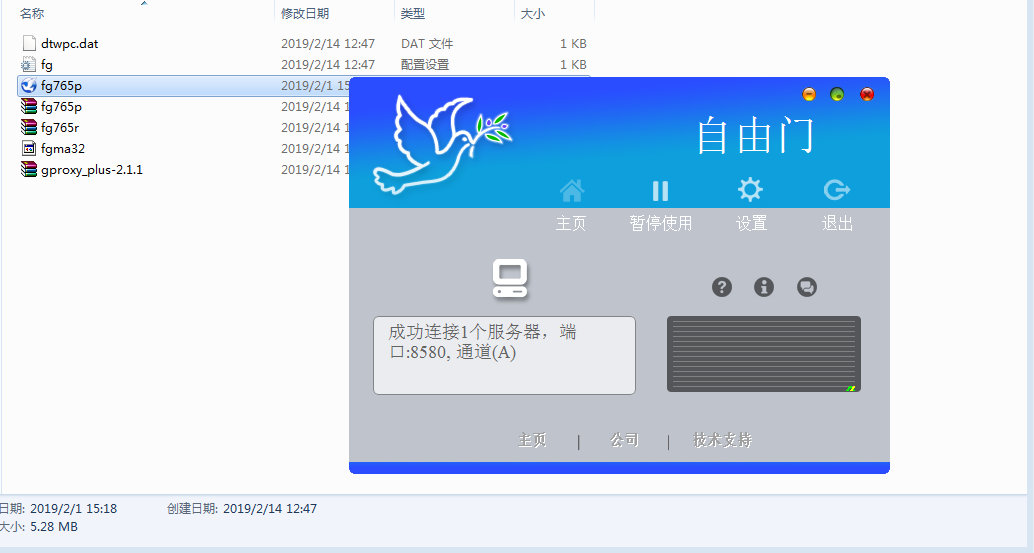Click the 创建日期 2019/2/14 12:47 detail
Viewport: 1034px width, 553px height.
point(242,509)
